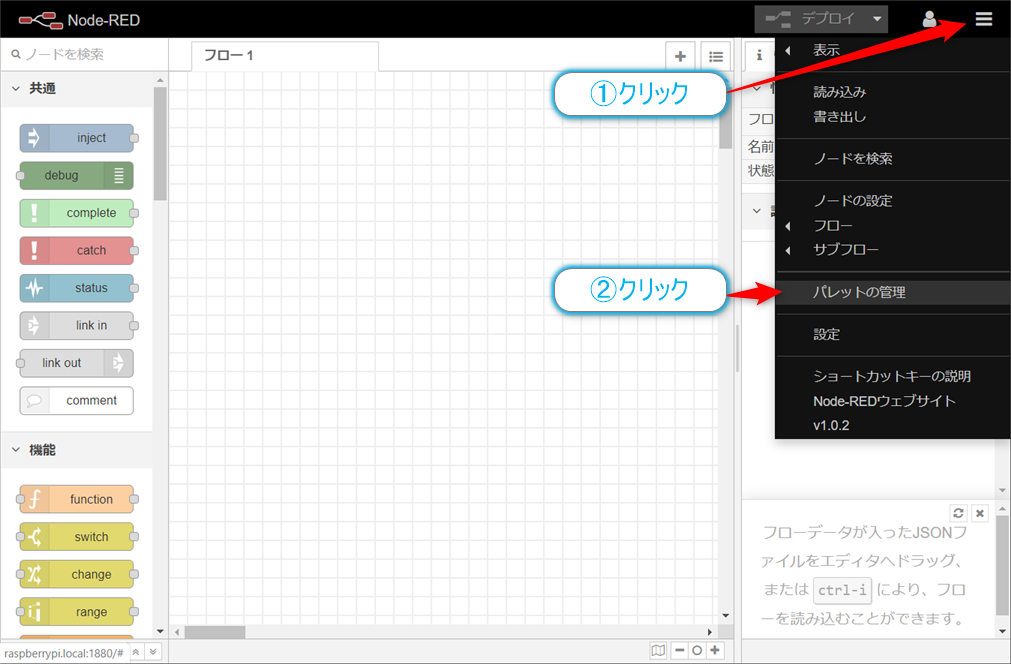Add a new flow tab with plus
This screenshot has height=664, width=1011.
680,56
